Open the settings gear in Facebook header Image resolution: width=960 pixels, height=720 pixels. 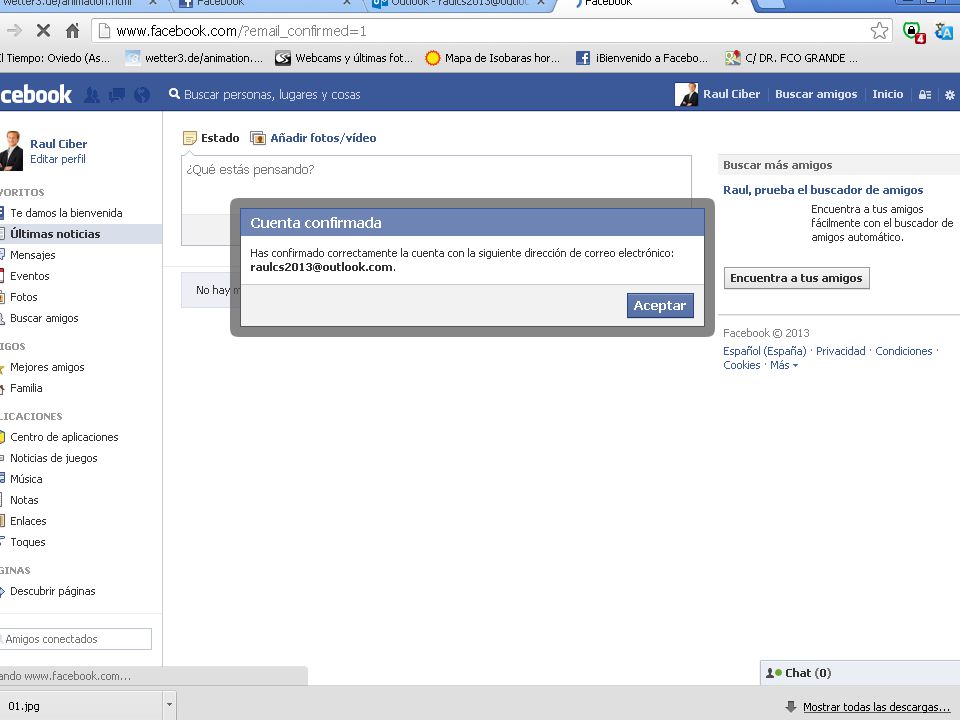950,94
